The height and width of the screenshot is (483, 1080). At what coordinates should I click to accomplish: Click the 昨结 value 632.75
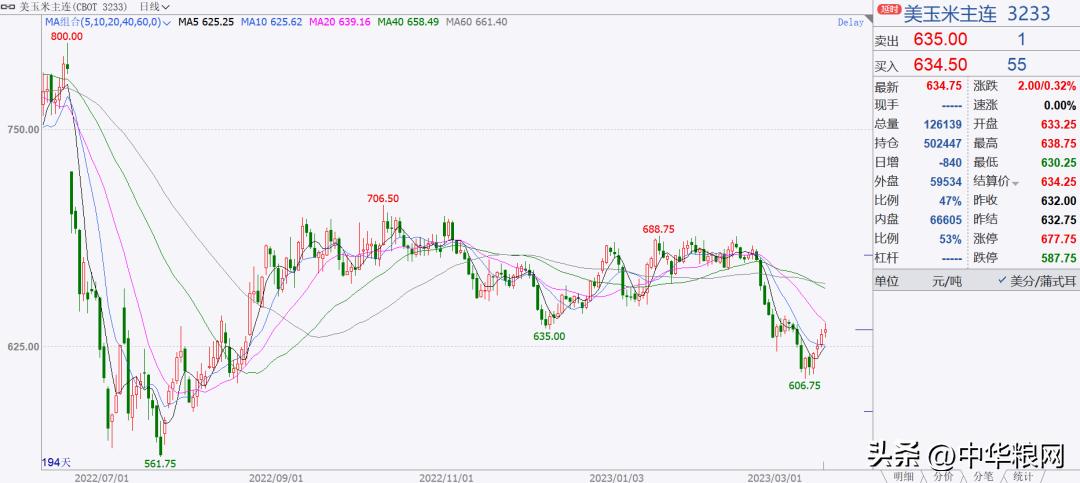1057,220
